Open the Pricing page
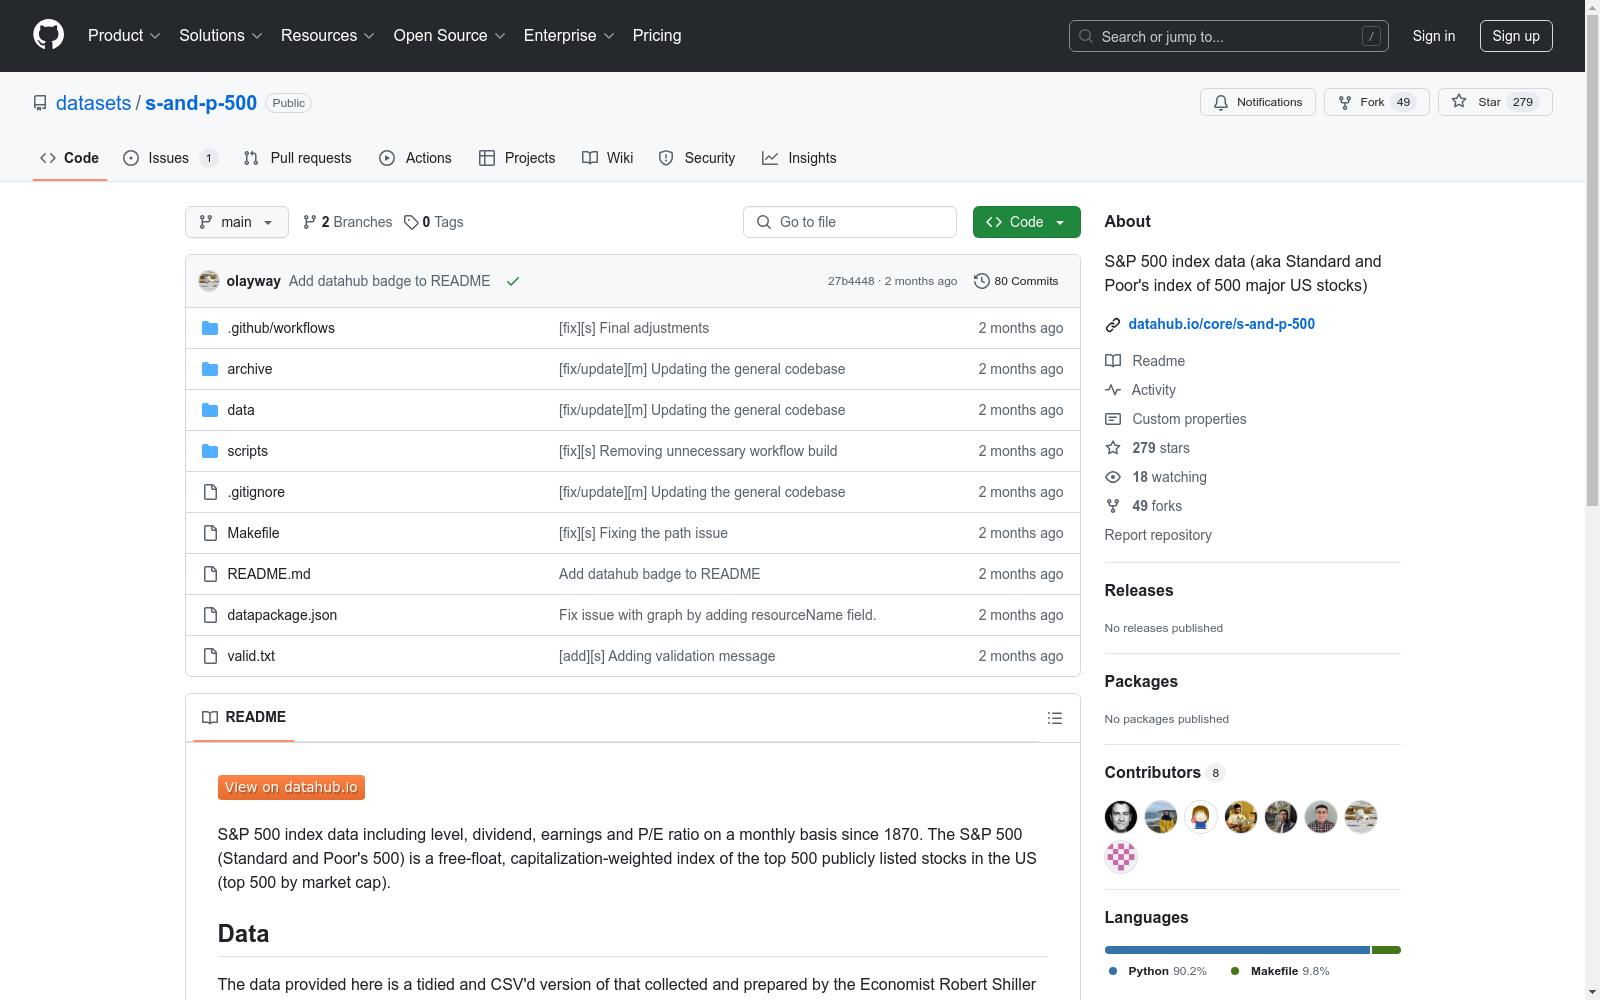Screen dimensions: 1600x1000 [x=657, y=36]
